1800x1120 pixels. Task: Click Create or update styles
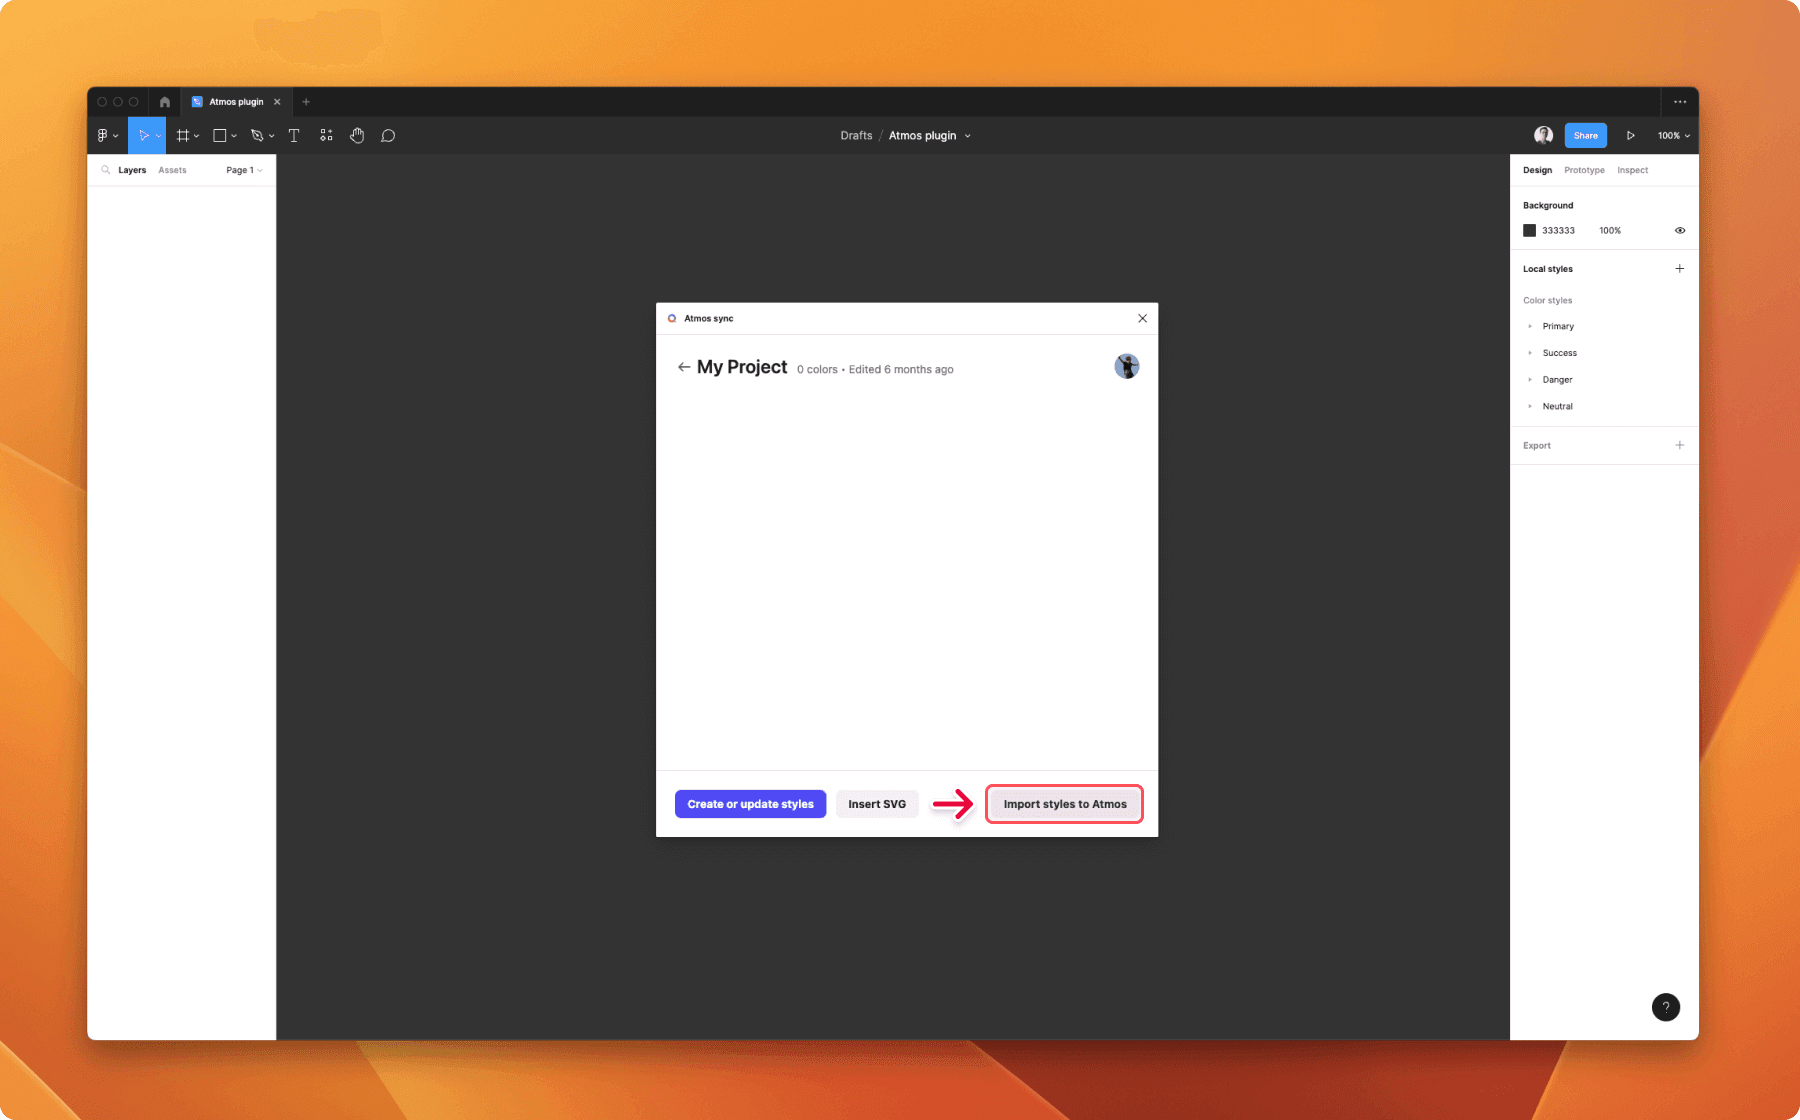[750, 803]
